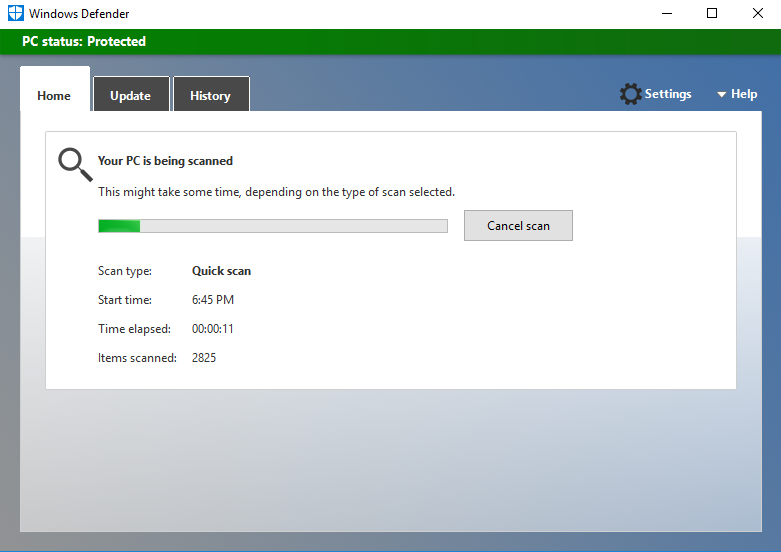Click the 6:45 PM start time value
Image resolution: width=781 pixels, height=552 pixels.
[x=212, y=300]
